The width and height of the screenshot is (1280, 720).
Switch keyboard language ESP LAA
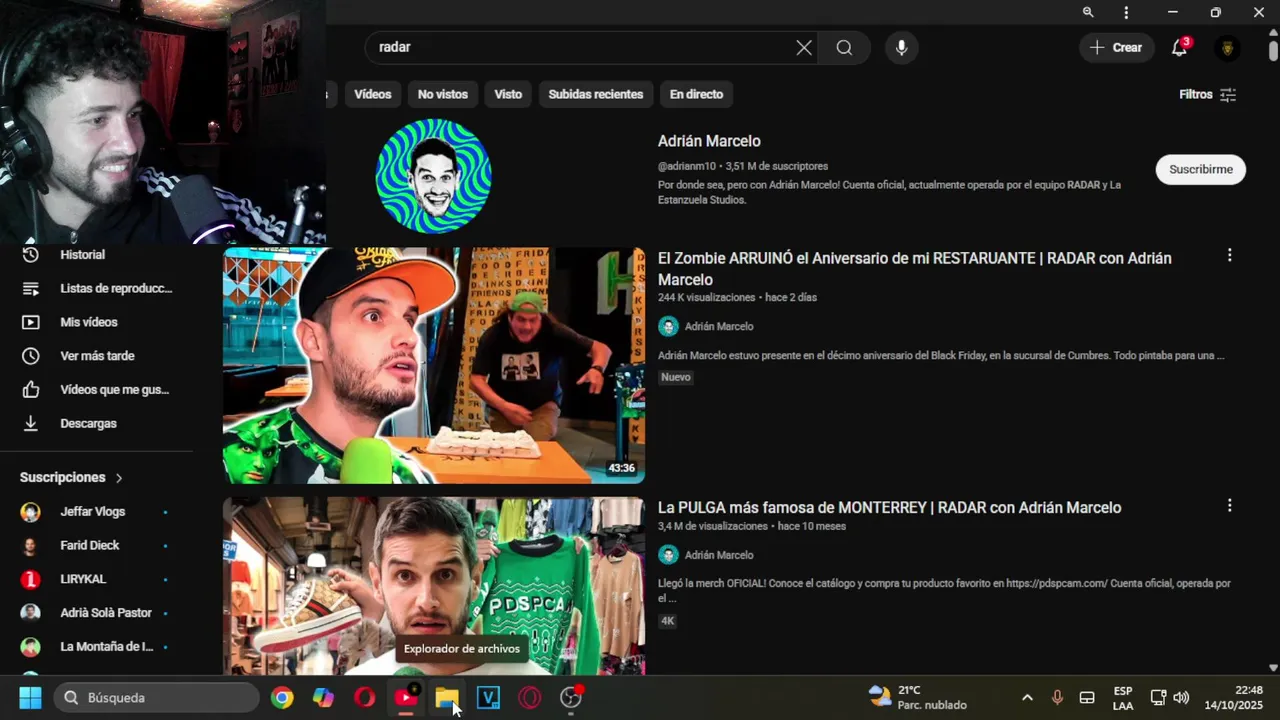point(1123,698)
